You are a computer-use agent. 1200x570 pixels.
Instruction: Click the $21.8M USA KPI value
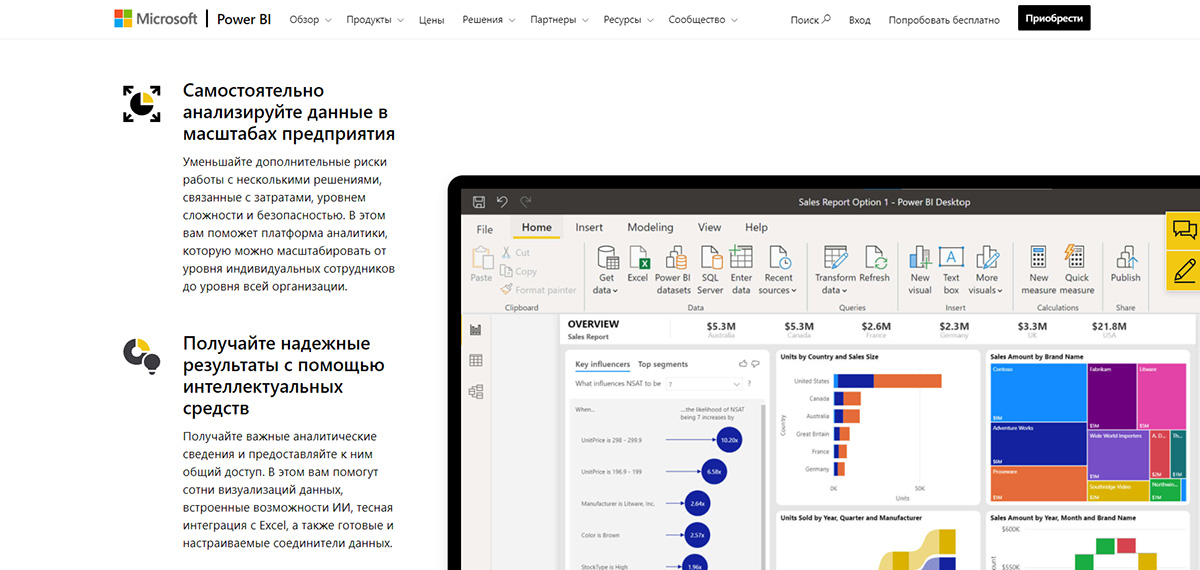click(x=1109, y=326)
